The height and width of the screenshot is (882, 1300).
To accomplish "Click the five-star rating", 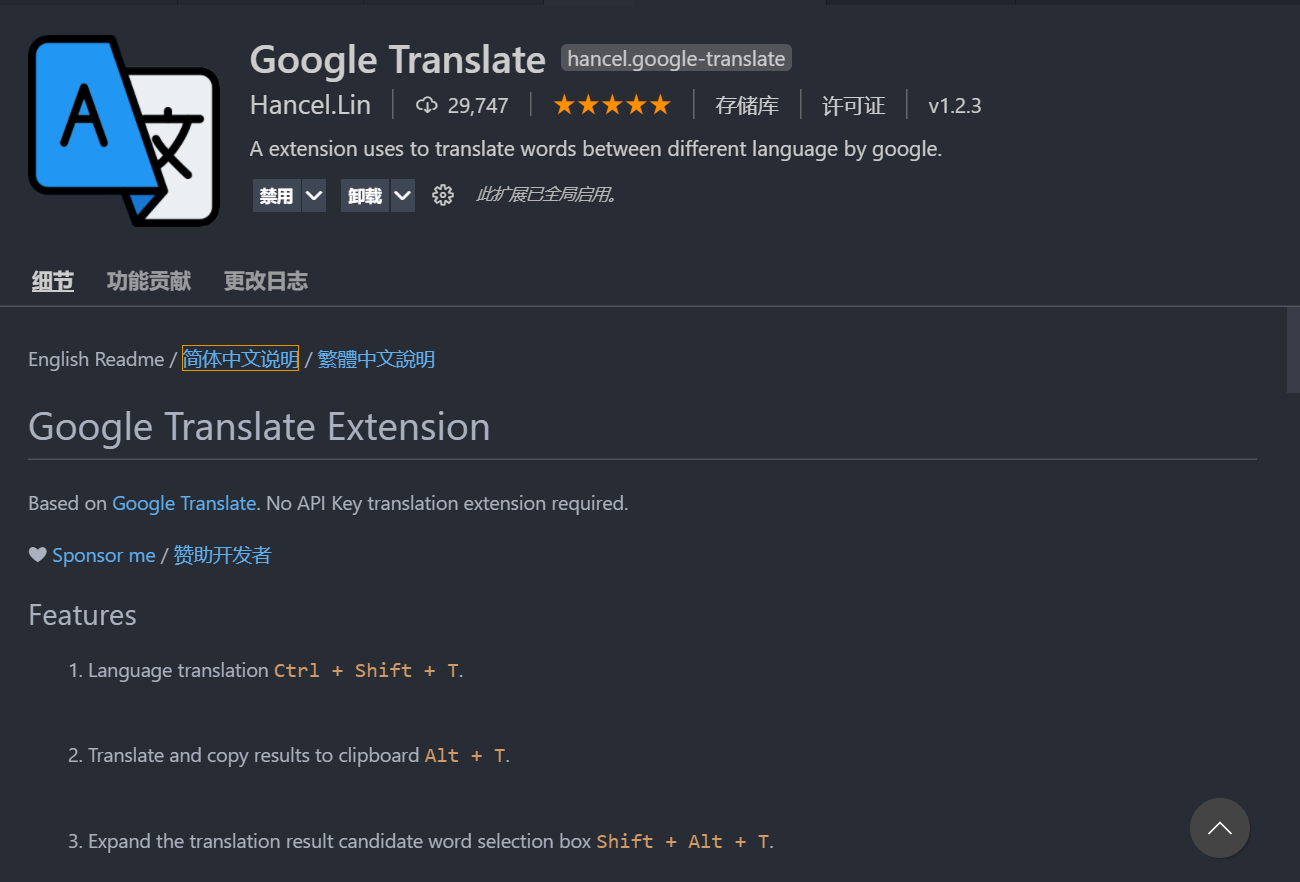I will 612,104.
